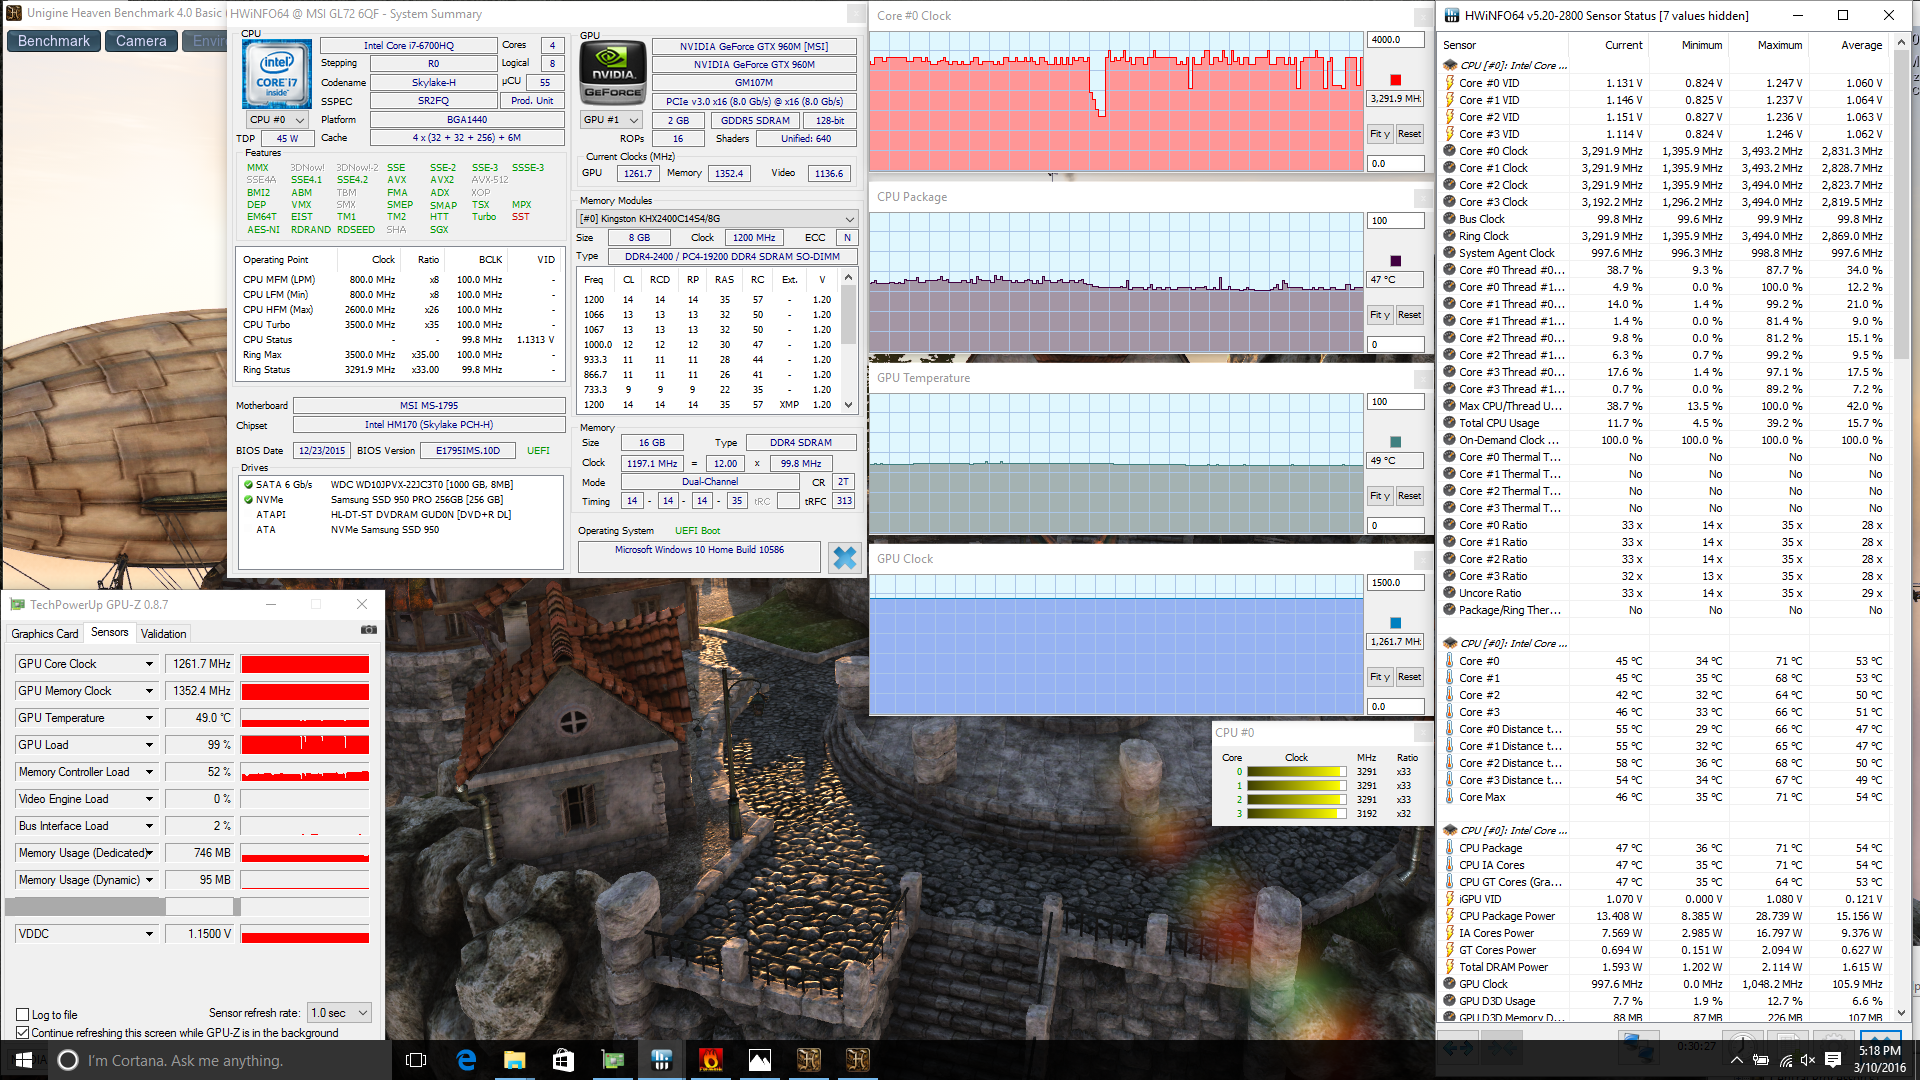Click the GPU-Z screenshot camera icon
Viewport: 1920px width, 1080px height.
click(368, 630)
